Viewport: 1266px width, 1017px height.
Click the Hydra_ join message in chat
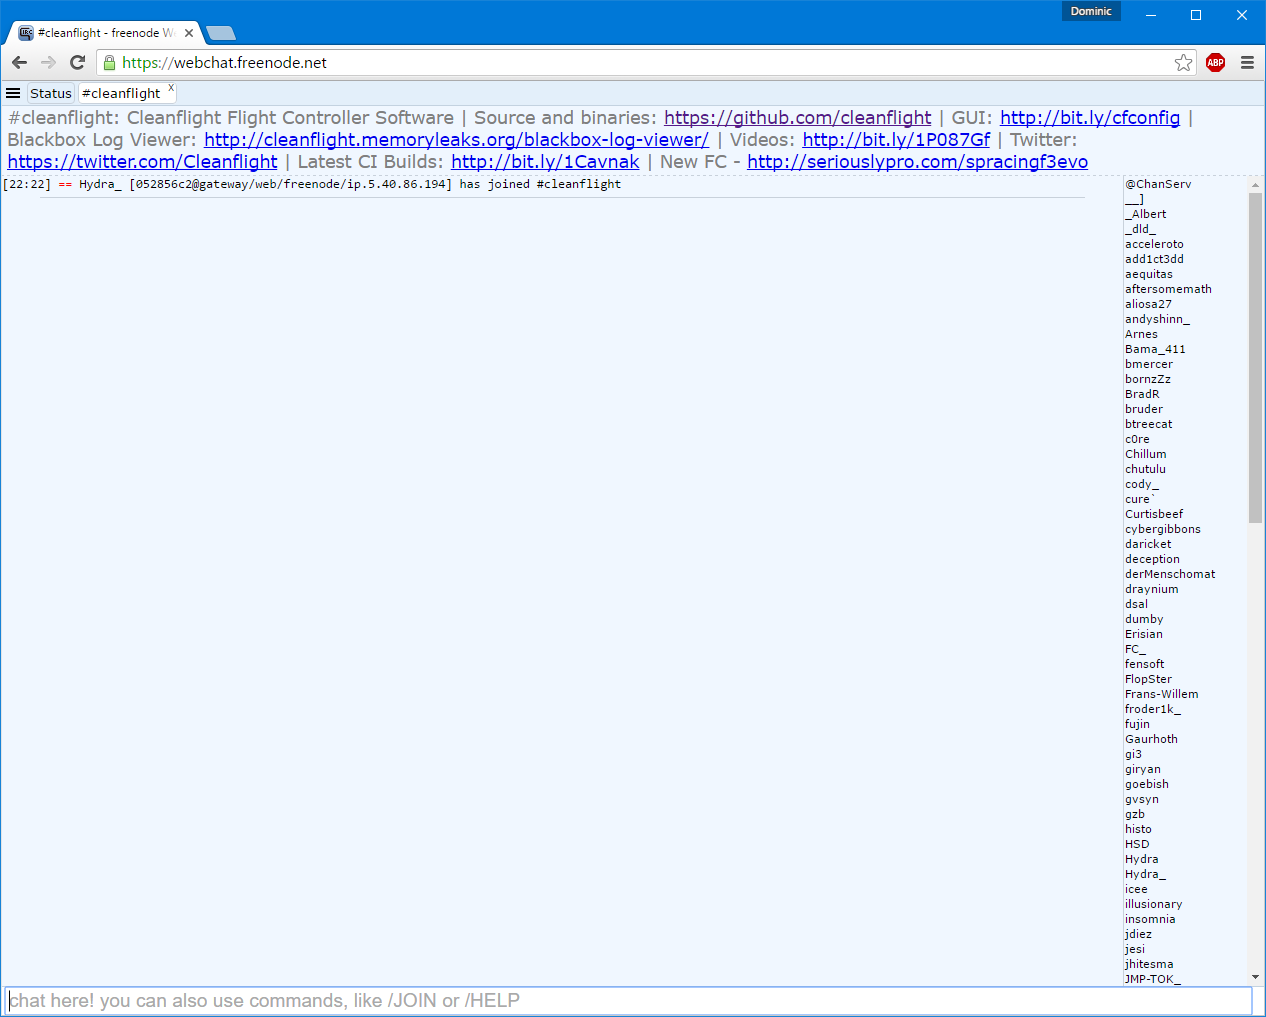click(x=312, y=184)
